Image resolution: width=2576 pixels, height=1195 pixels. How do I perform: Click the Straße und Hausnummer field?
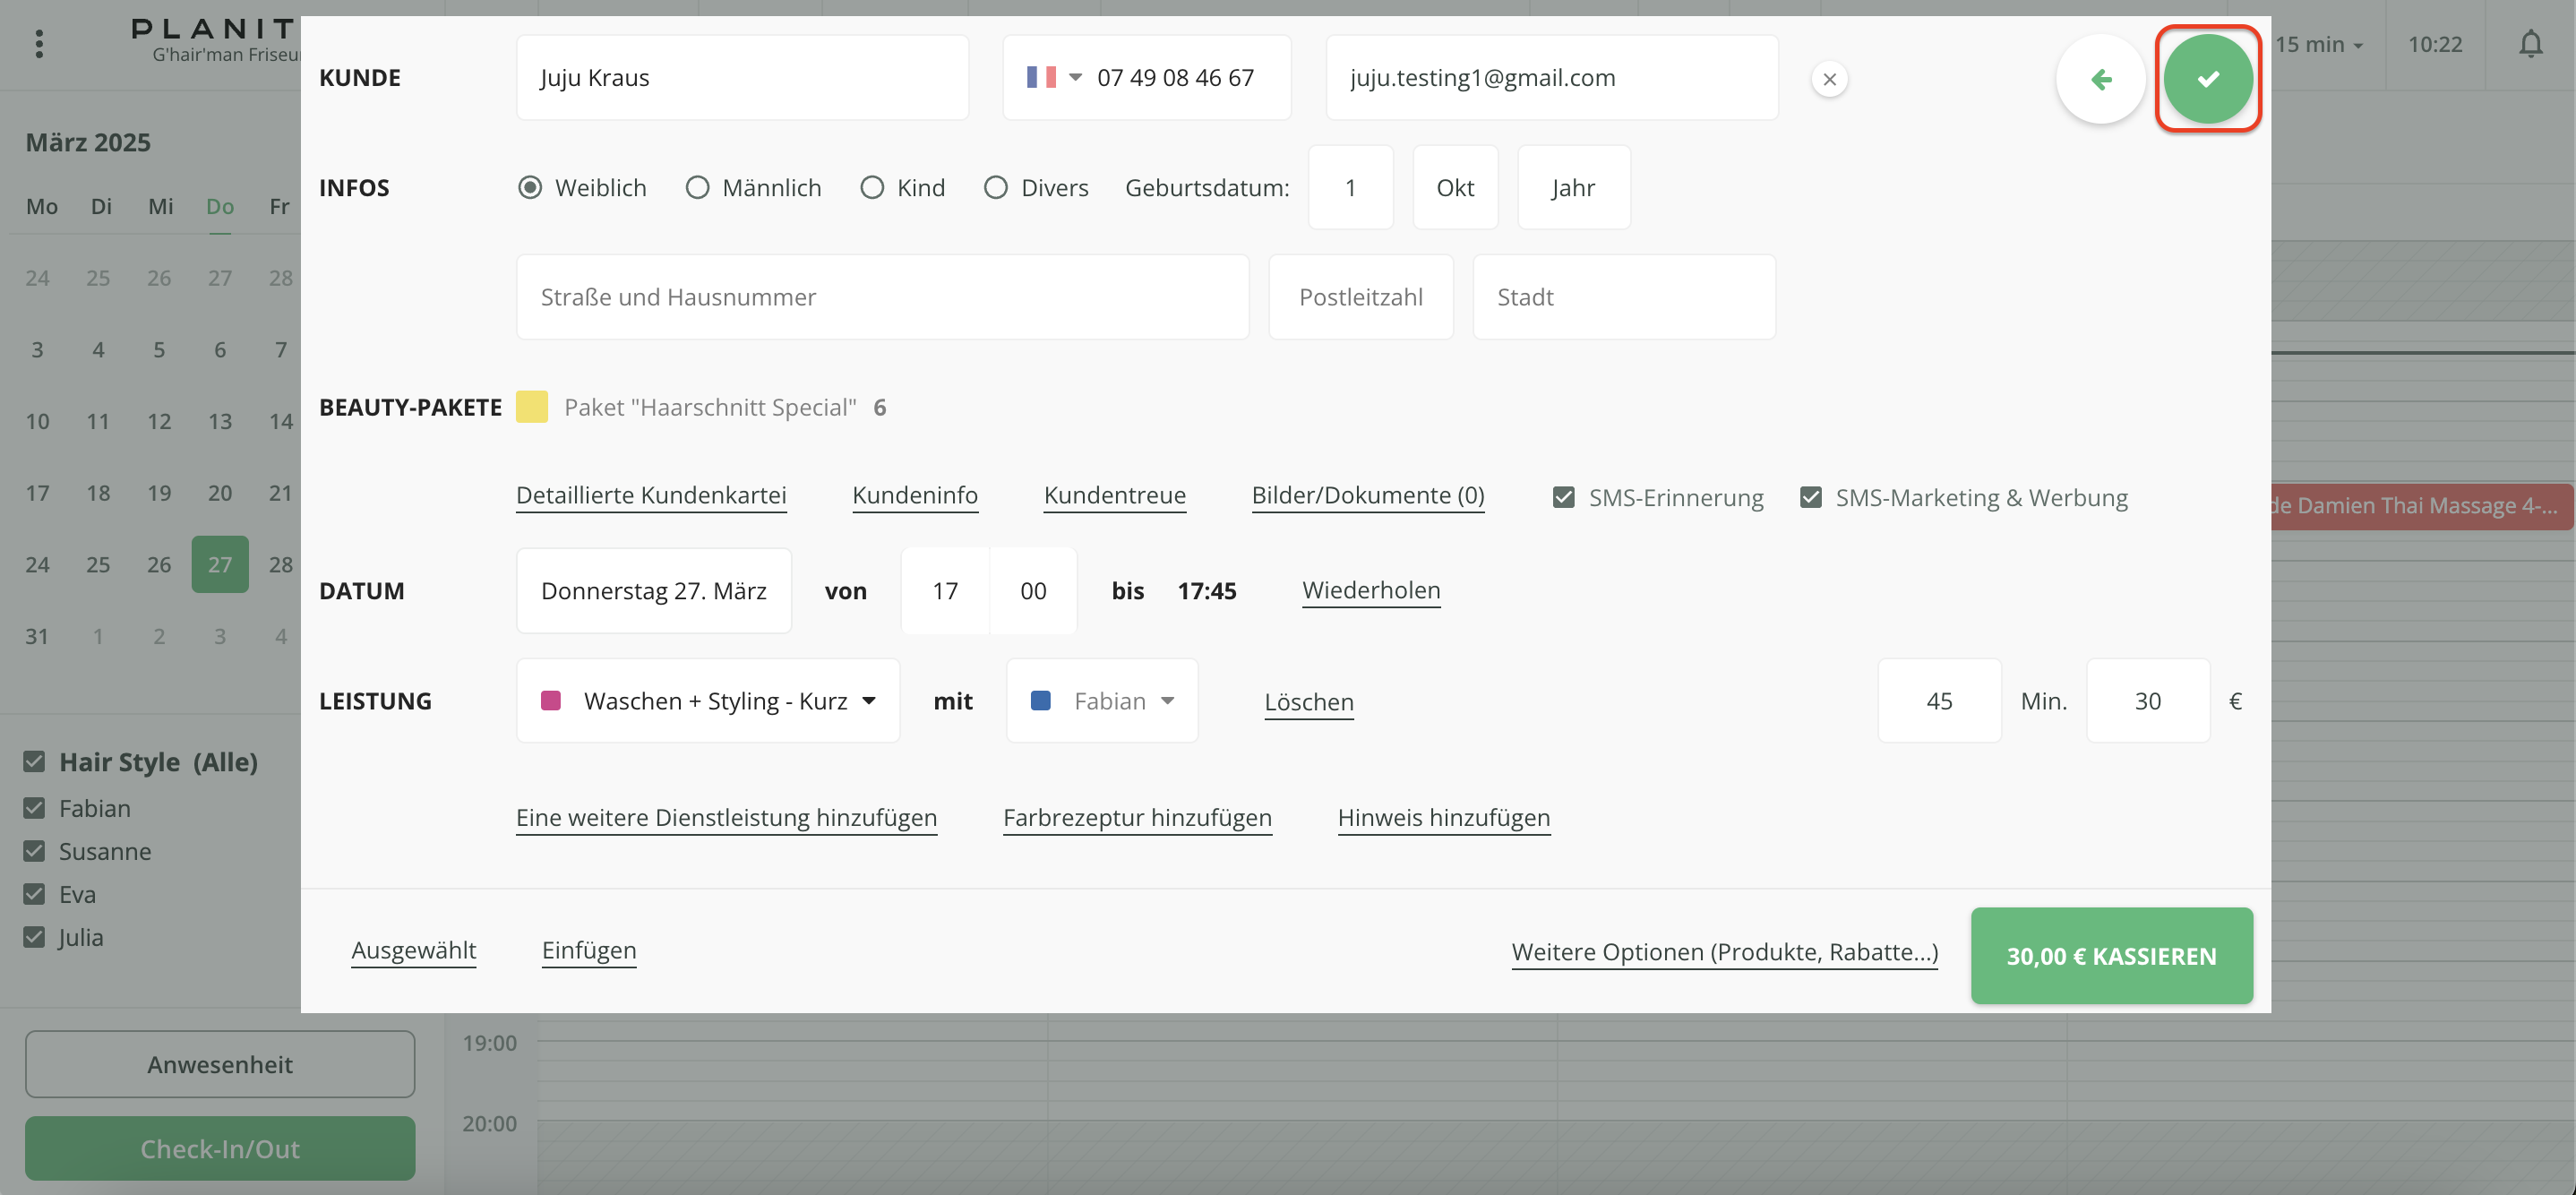coord(882,297)
